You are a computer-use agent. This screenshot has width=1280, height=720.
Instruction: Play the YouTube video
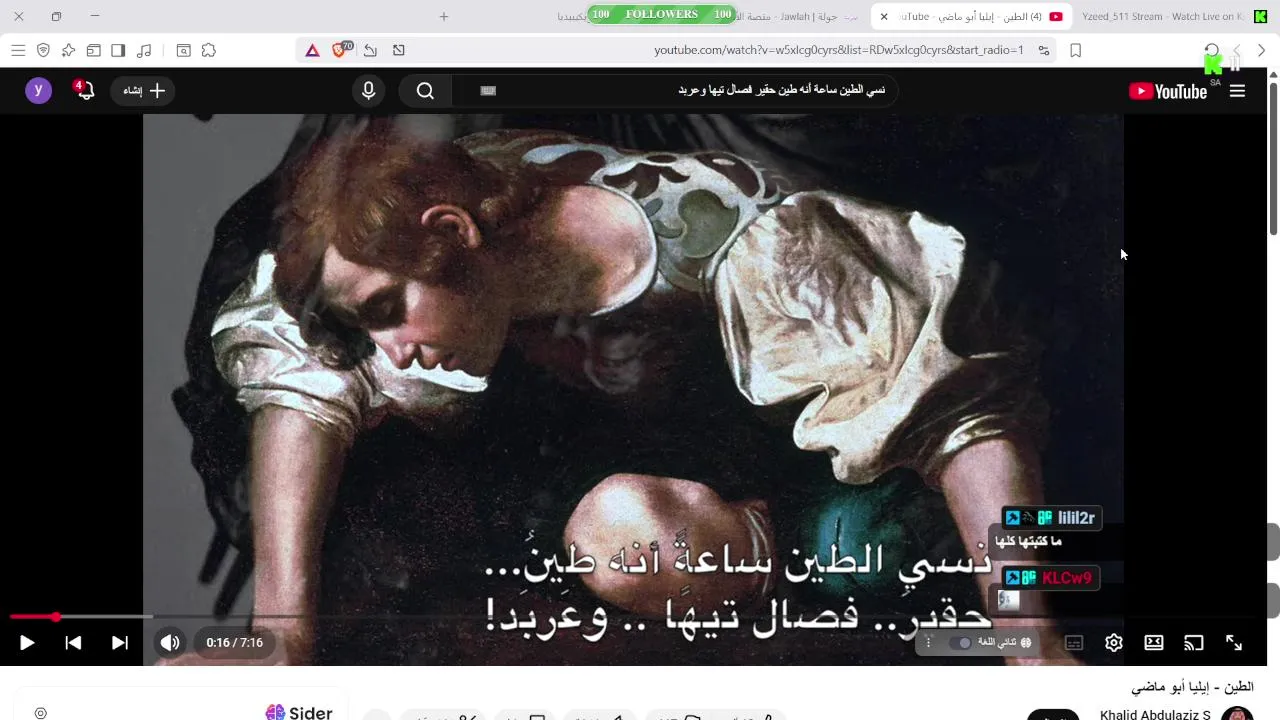coord(27,643)
